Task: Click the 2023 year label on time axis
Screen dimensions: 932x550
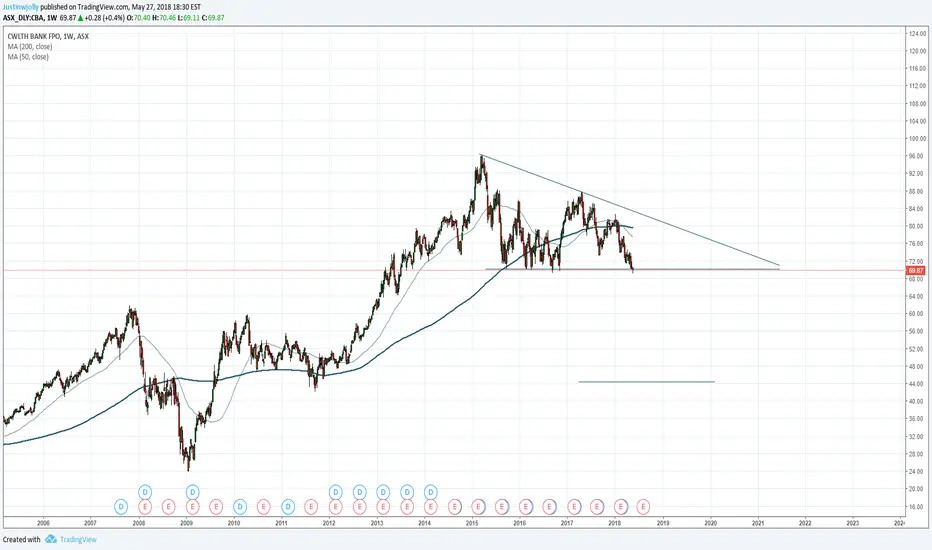Action: pos(853,523)
